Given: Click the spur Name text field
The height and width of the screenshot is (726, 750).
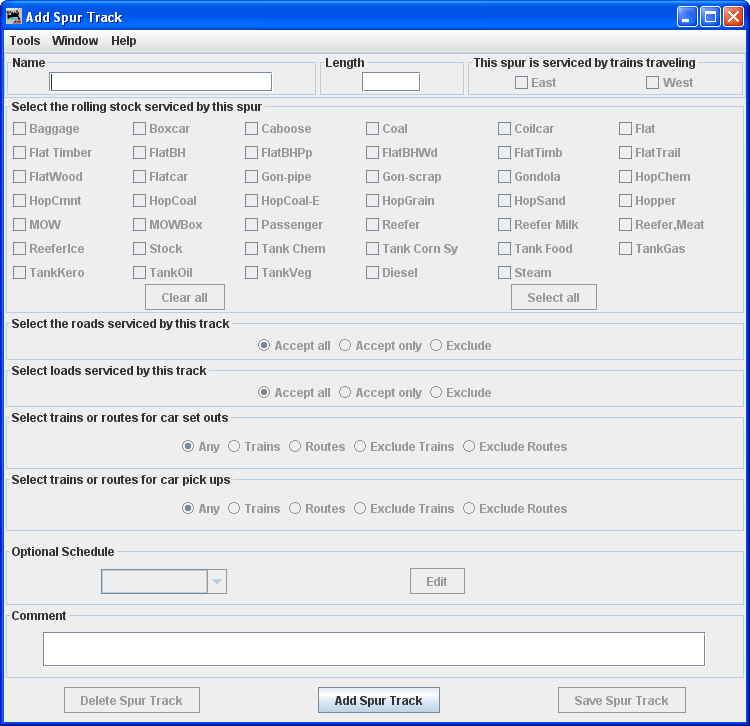Looking at the screenshot, I should pyautogui.click(x=161, y=82).
